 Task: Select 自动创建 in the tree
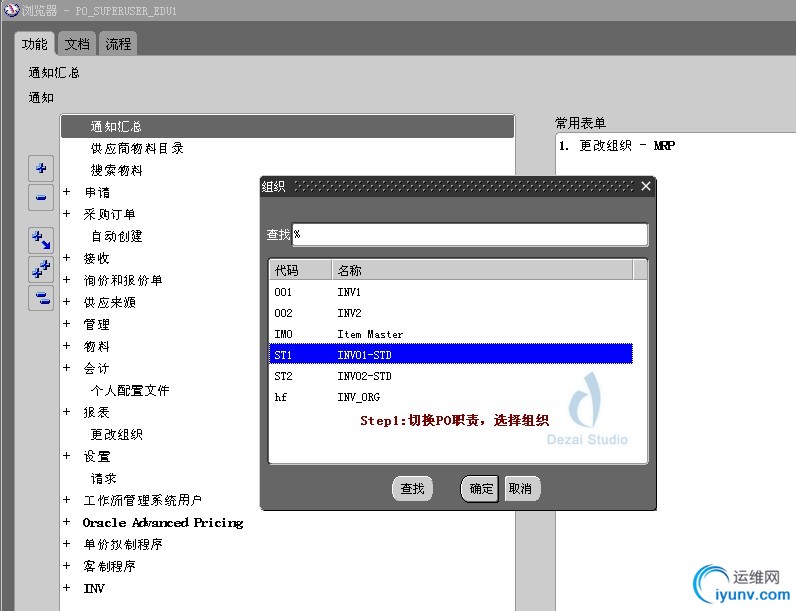tap(116, 236)
